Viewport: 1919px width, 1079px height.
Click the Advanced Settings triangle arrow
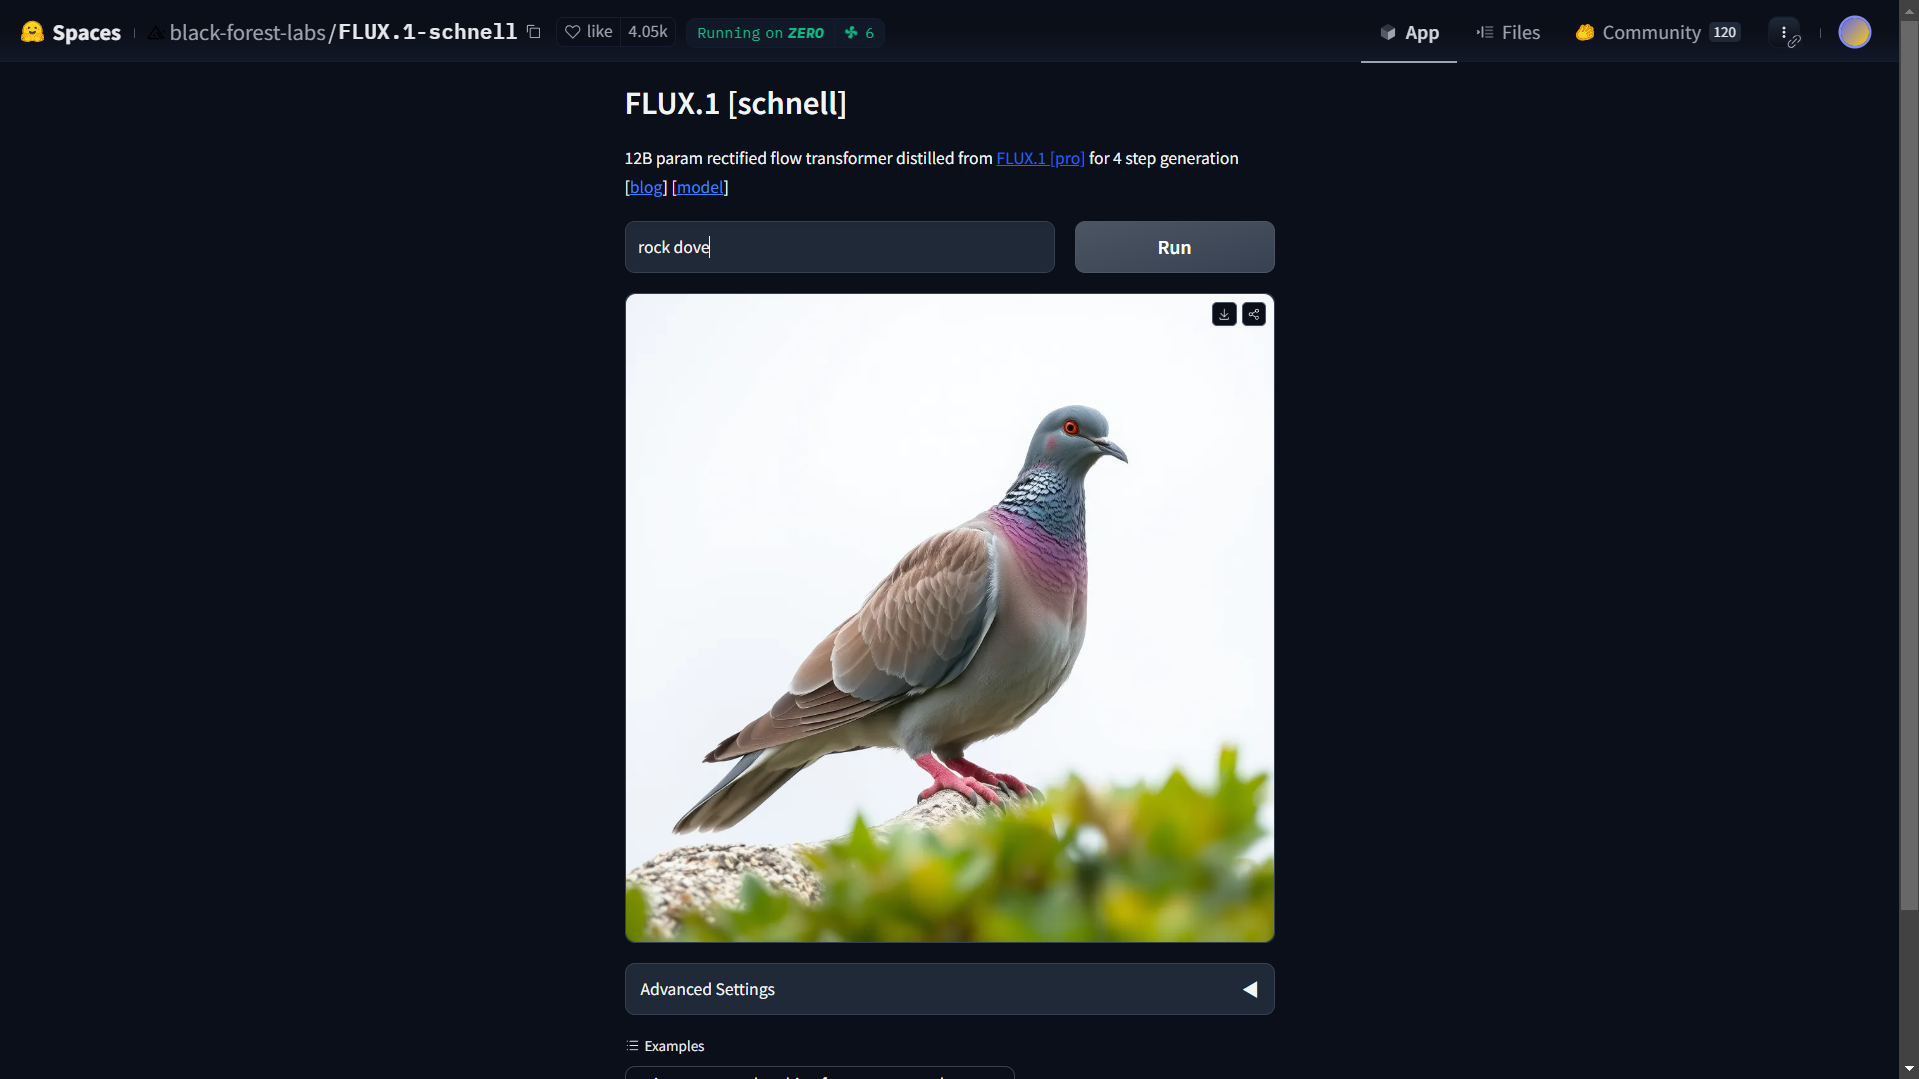[x=1250, y=989]
